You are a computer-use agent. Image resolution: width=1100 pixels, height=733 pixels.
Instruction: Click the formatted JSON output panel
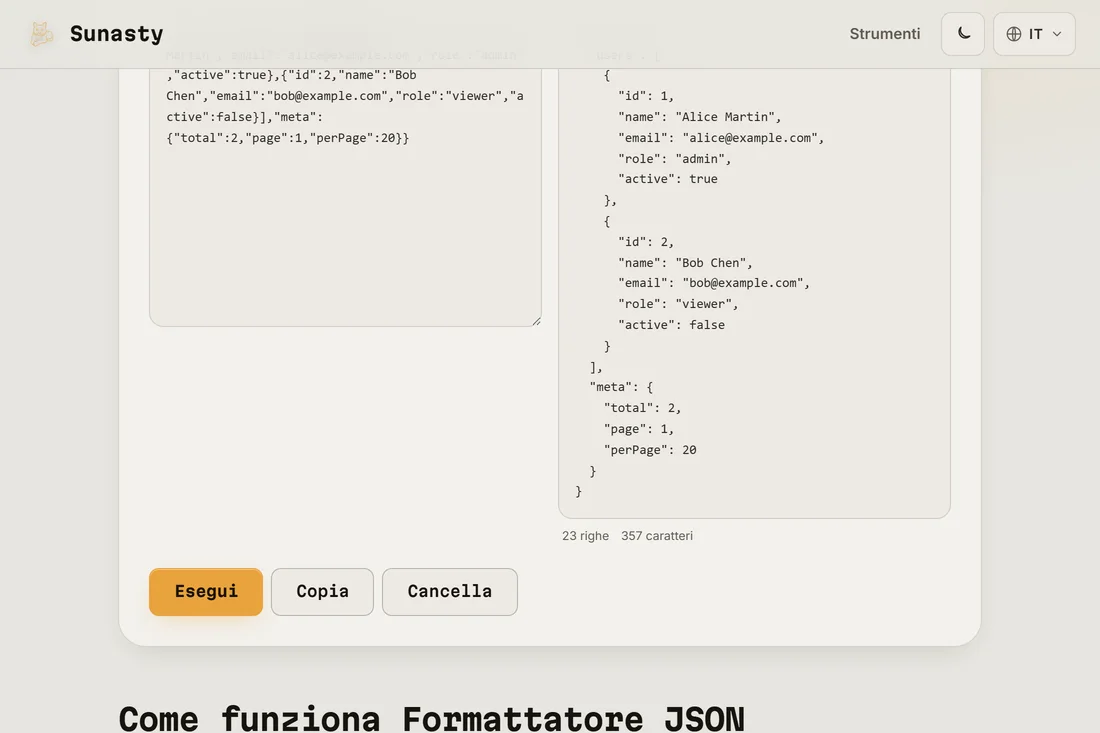point(754,293)
